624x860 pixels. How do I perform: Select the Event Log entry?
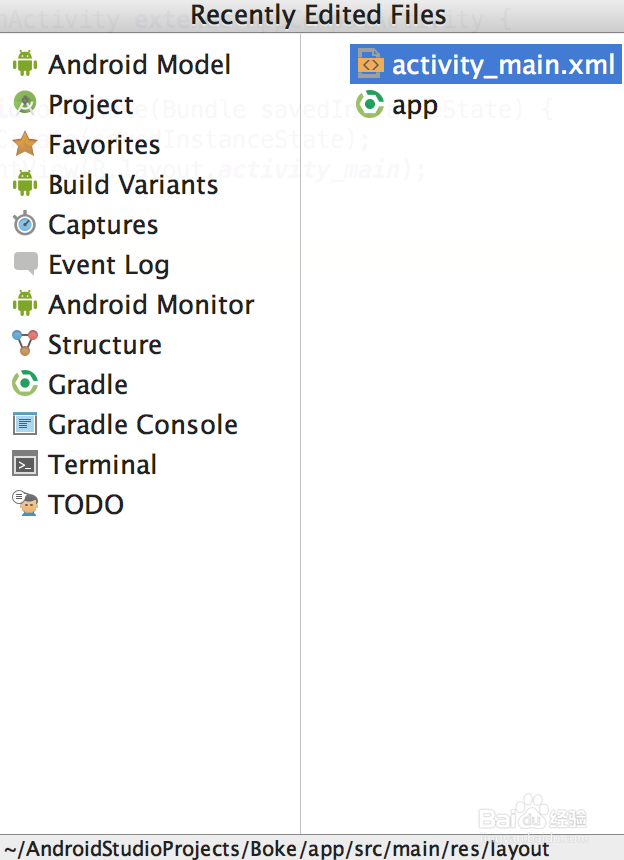pyautogui.click(x=108, y=265)
